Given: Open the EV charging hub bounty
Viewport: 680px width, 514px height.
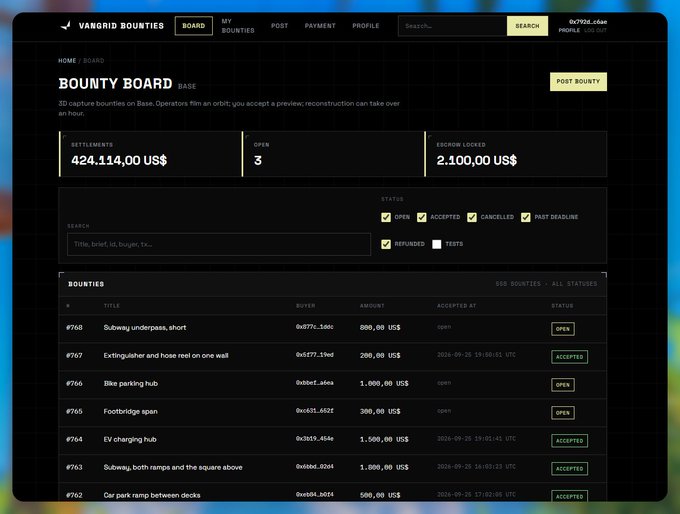Looking at the screenshot, I should 130,439.
